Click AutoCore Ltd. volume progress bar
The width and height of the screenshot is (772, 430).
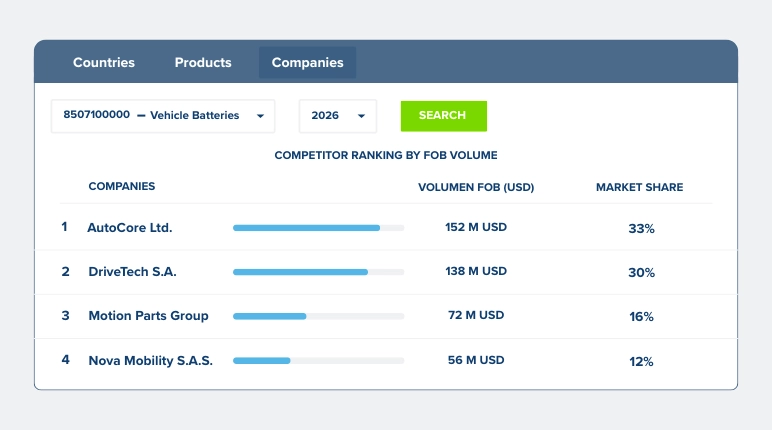319,228
